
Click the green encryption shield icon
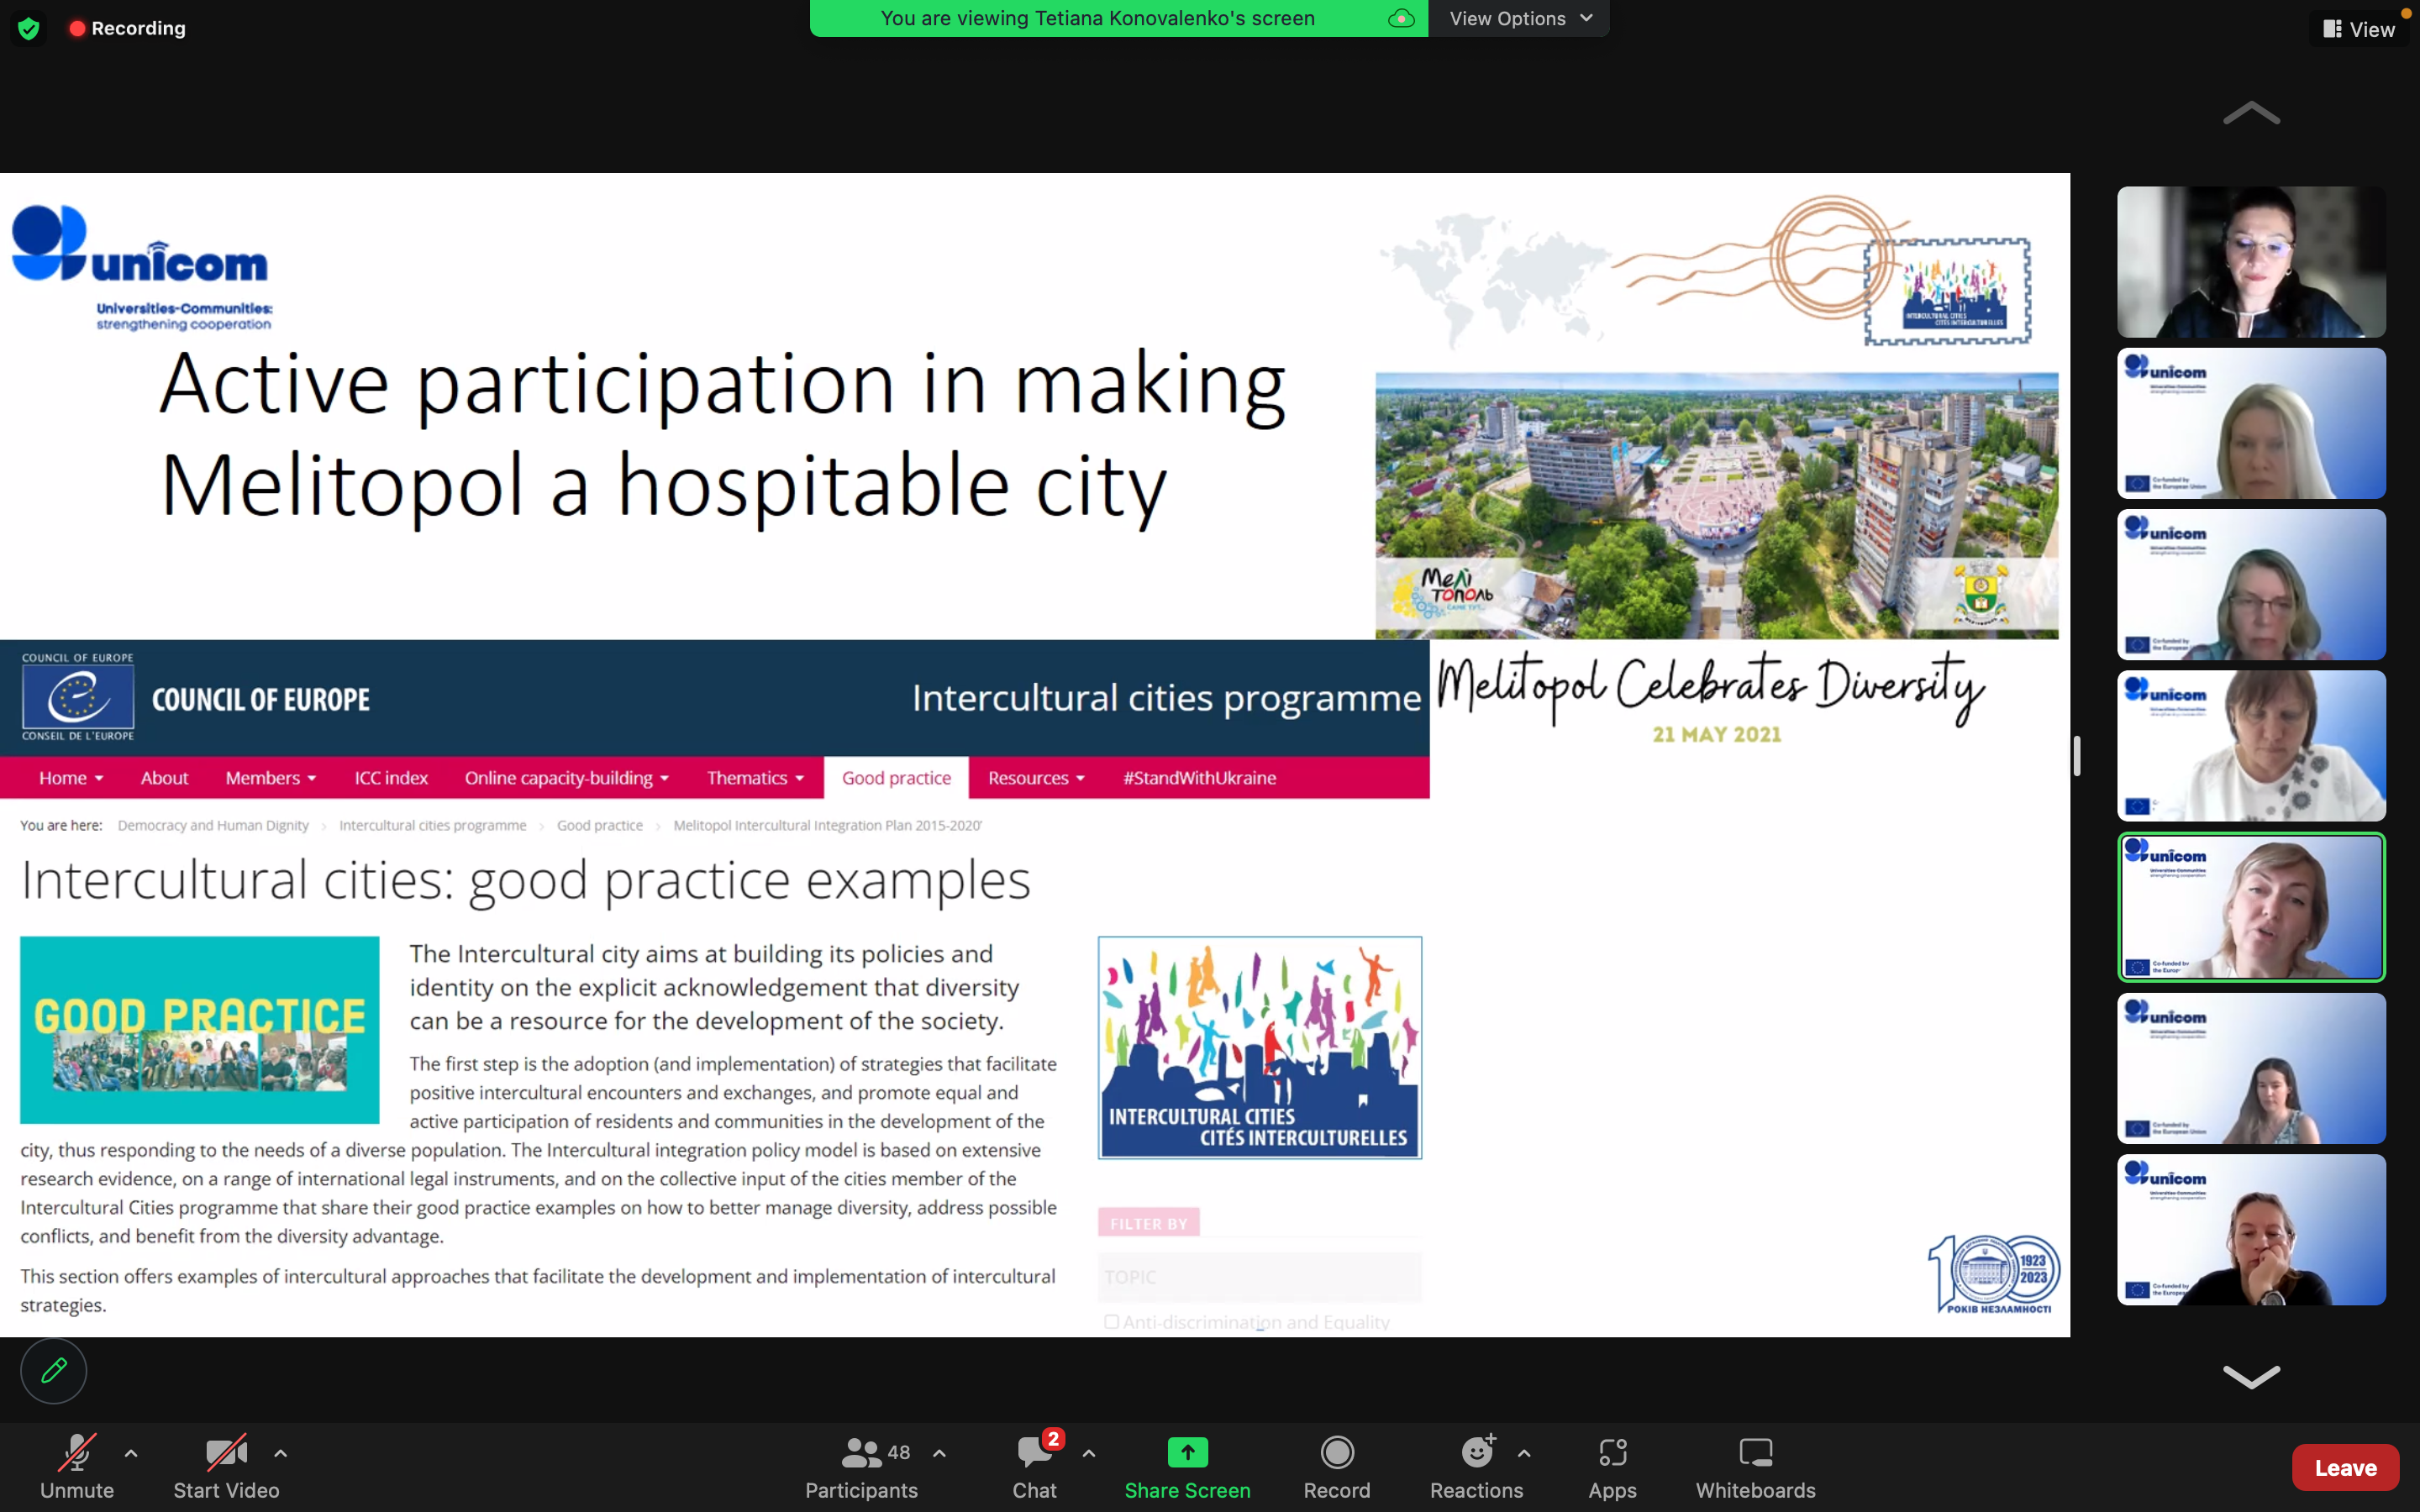click(29, 28)
